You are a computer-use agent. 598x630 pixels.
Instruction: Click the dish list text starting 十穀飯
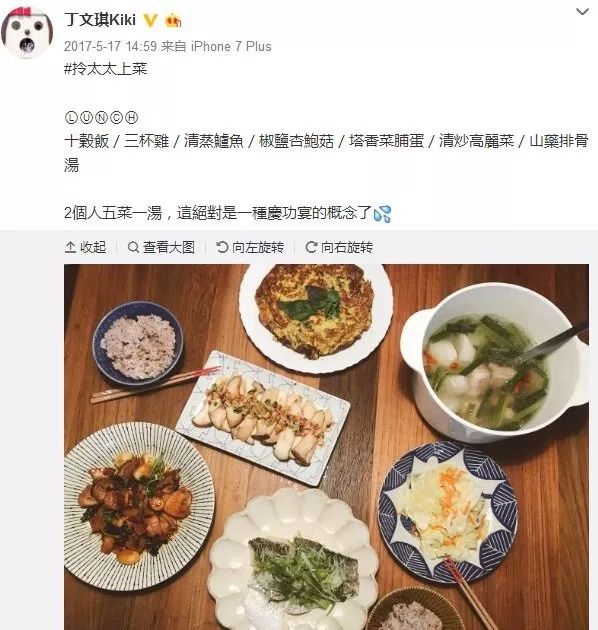click(326, 153)
